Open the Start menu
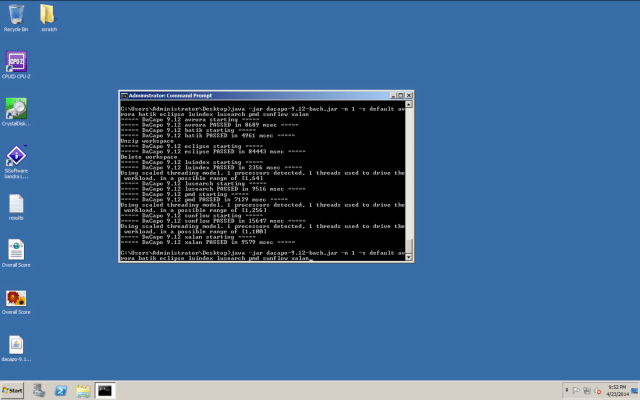 pos(12,391)
